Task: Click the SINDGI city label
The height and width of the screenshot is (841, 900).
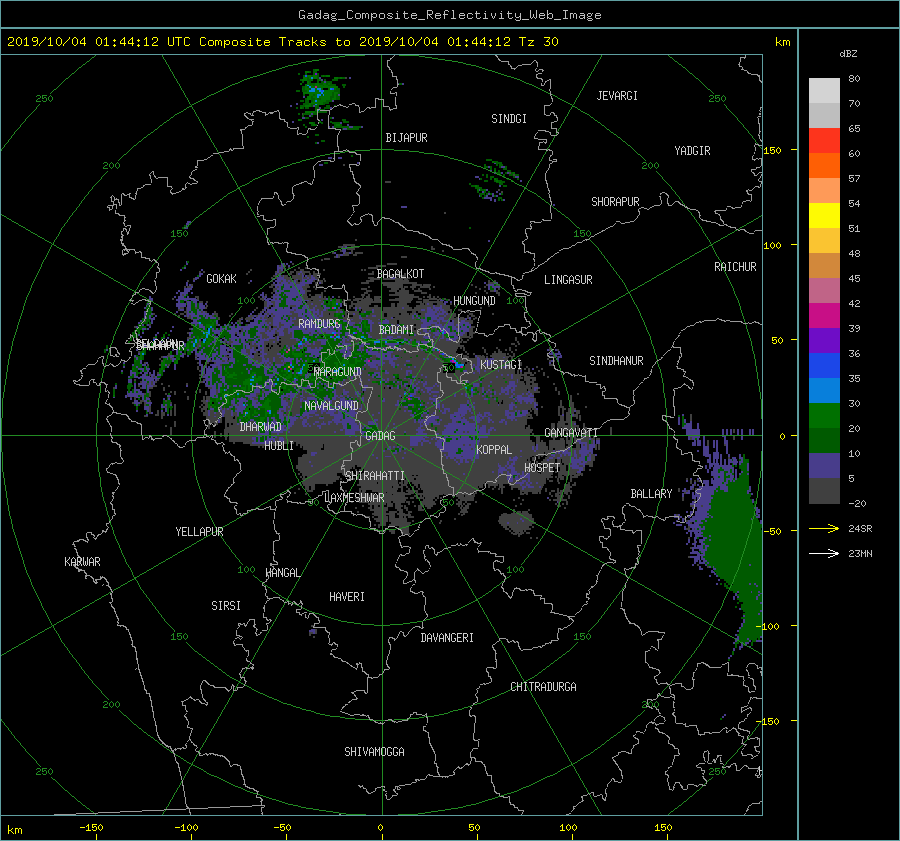Action: [509, 119]
